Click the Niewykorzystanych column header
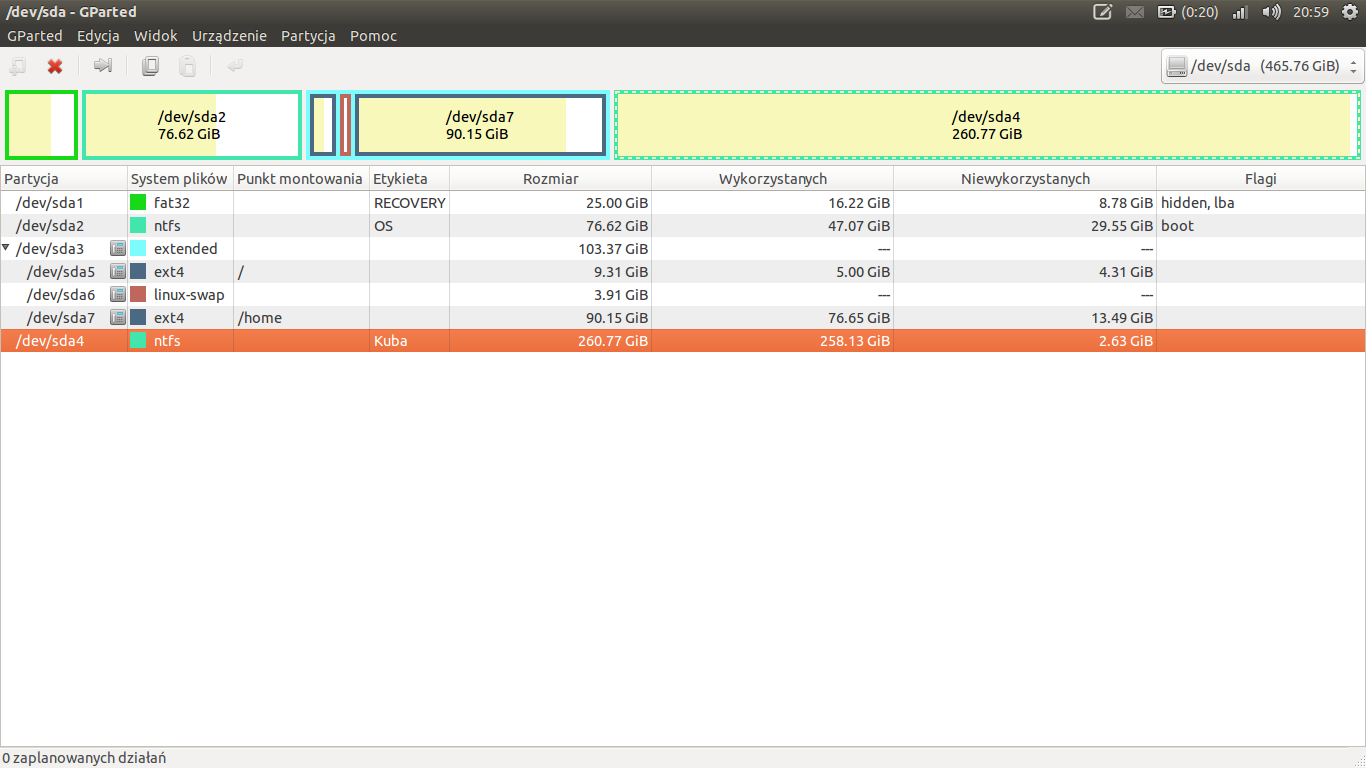This screenshot has width=1366, height=768. (x=1025, y=178)
